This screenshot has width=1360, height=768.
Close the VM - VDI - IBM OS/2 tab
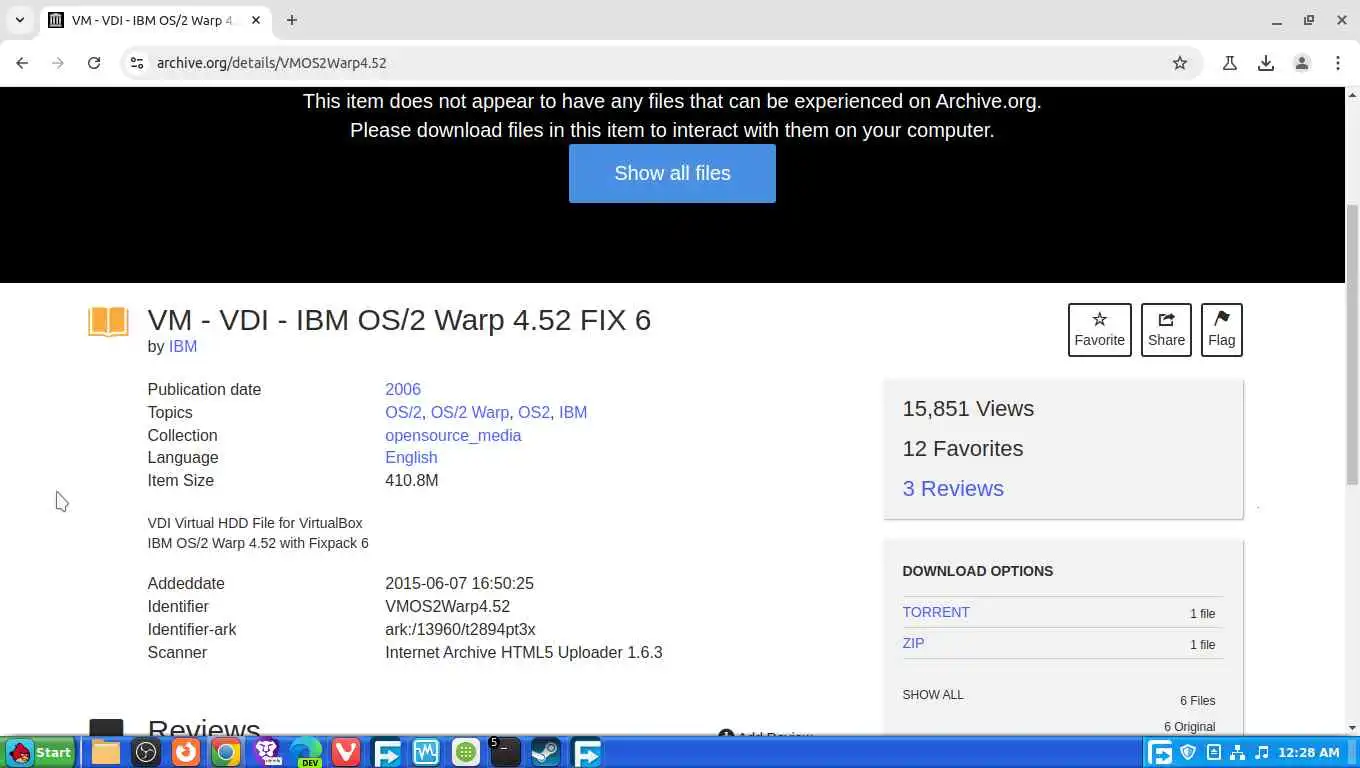point(256,20)
